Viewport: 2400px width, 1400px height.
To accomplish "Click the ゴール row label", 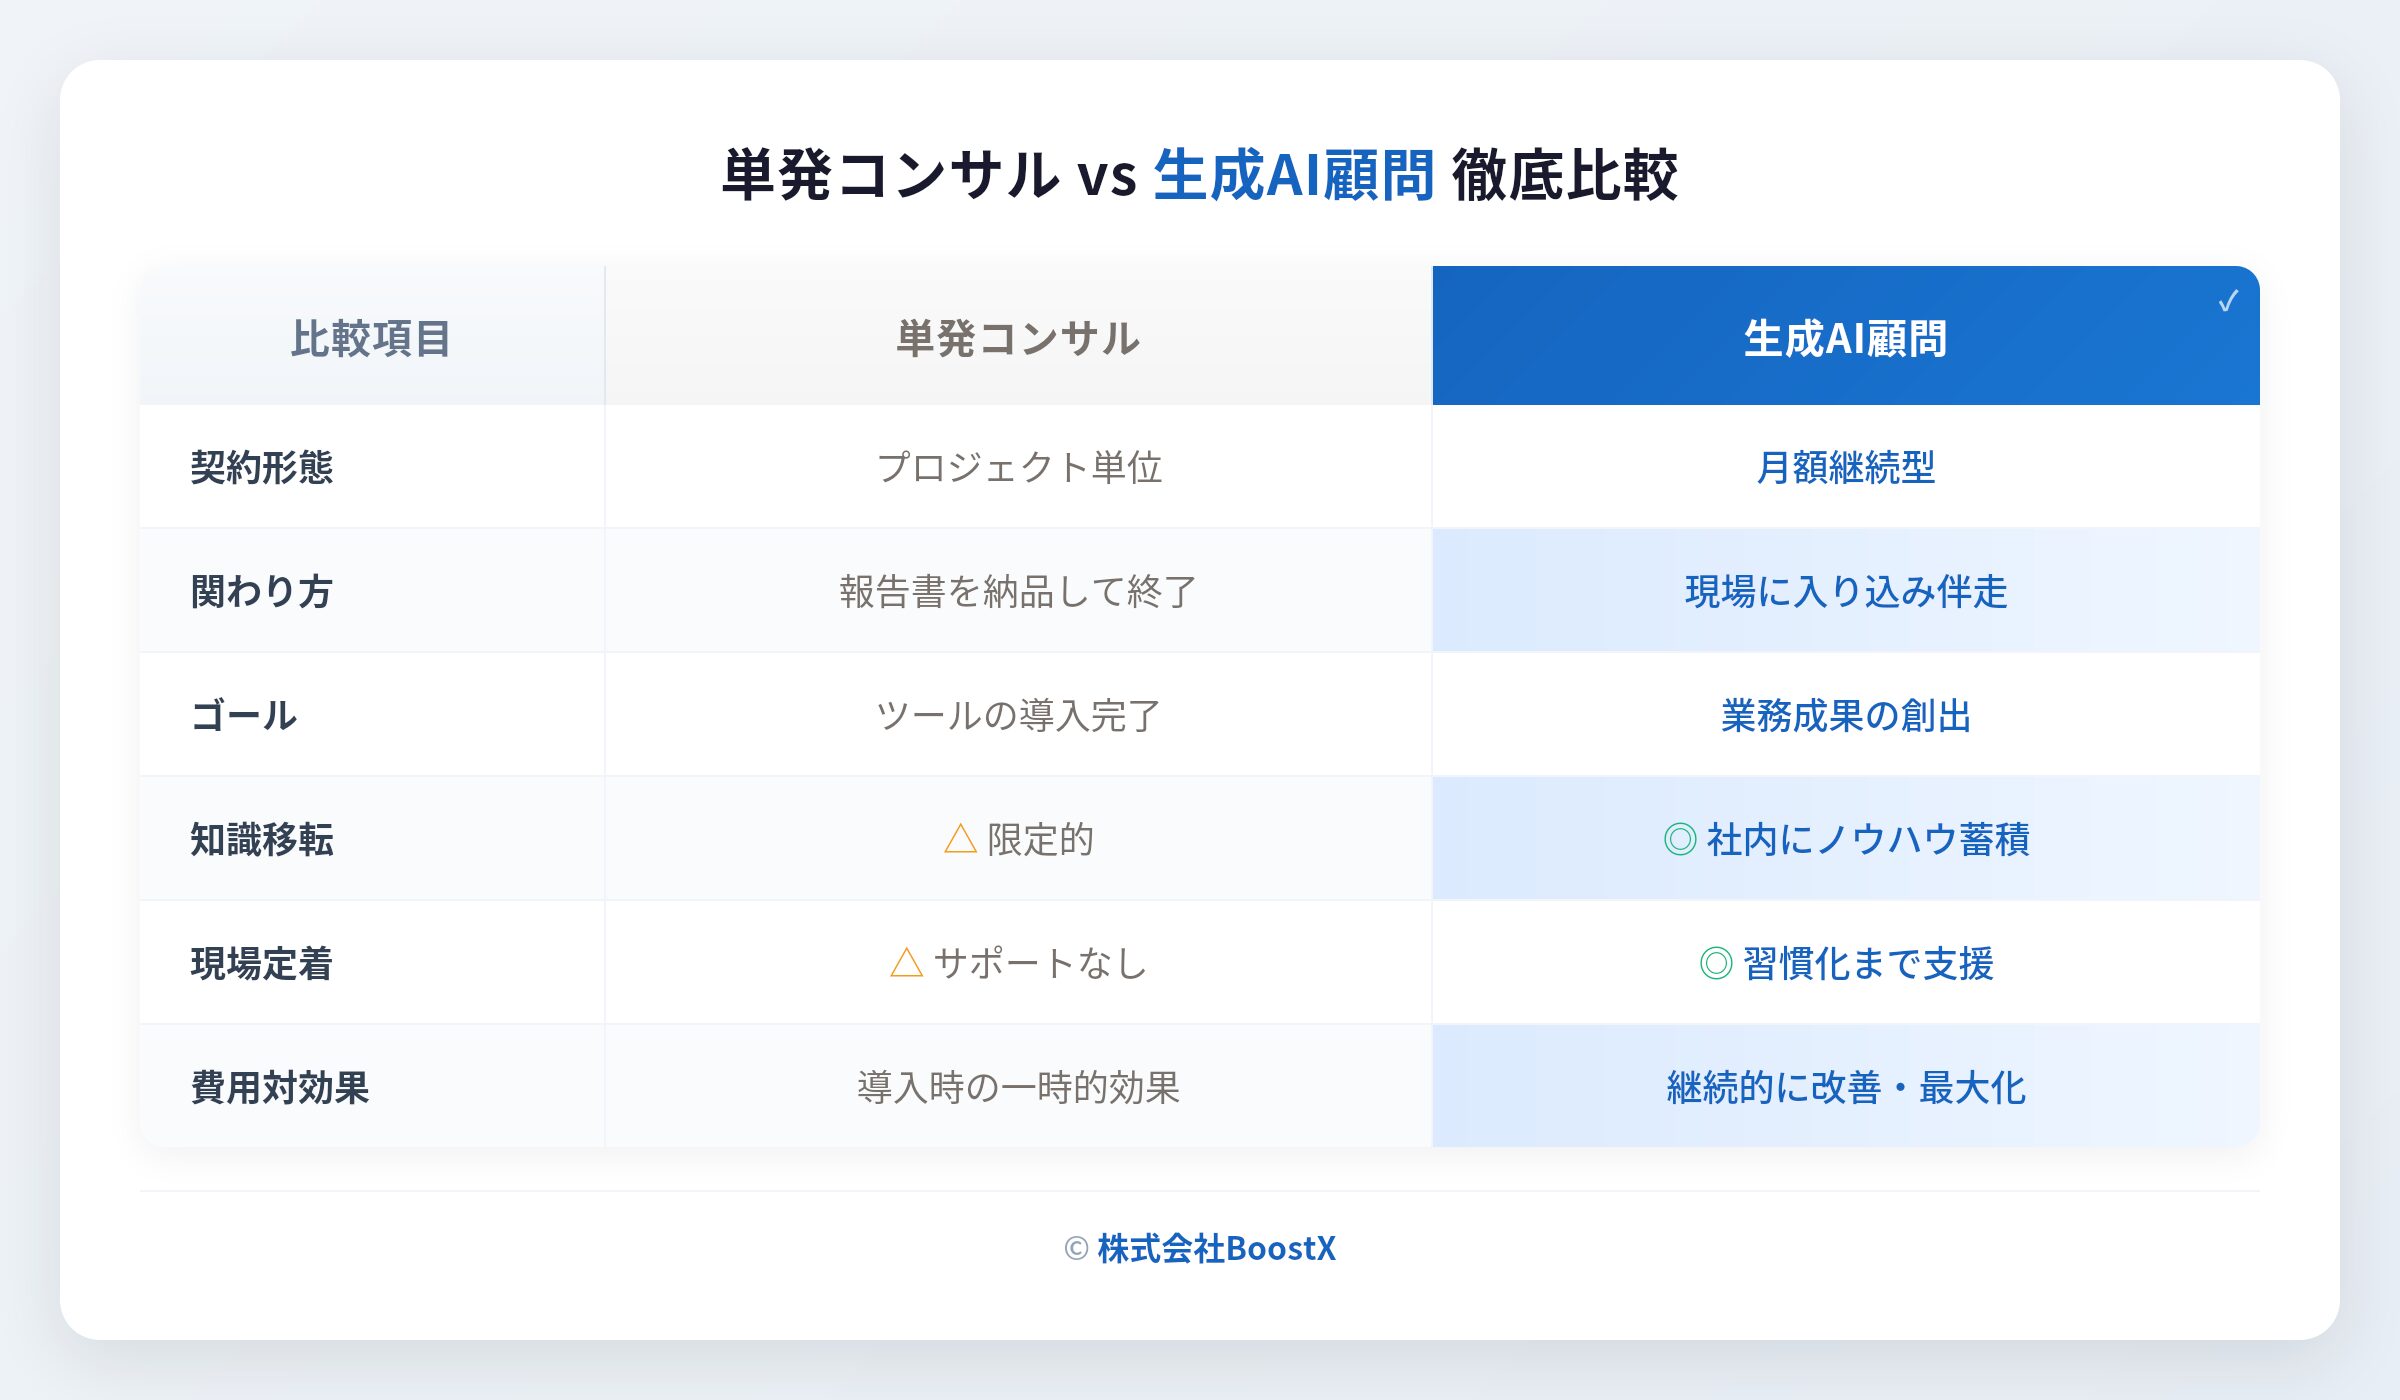I will pos(244,715).
